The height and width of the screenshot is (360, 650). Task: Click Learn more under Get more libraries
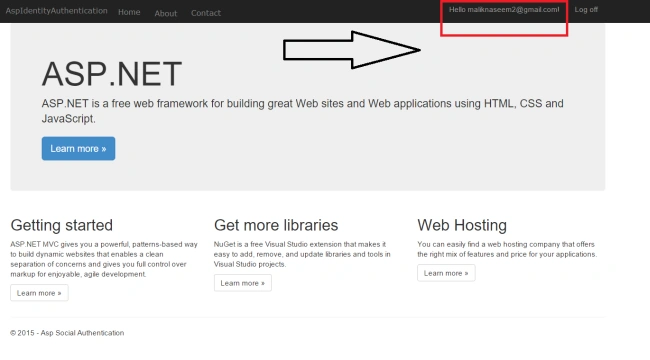243,283
